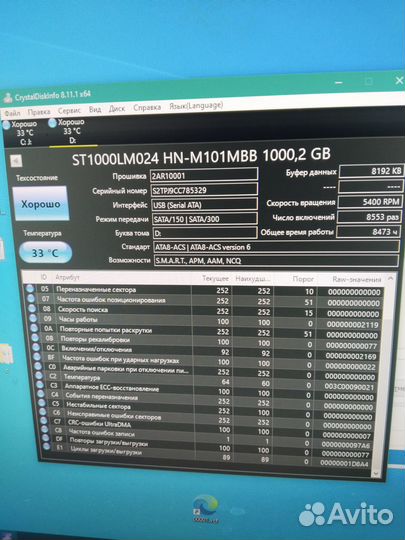This screenshot has height=540, width=405.
Task: Select the Переназначенные сектора row
Action: tap(204, 290)
